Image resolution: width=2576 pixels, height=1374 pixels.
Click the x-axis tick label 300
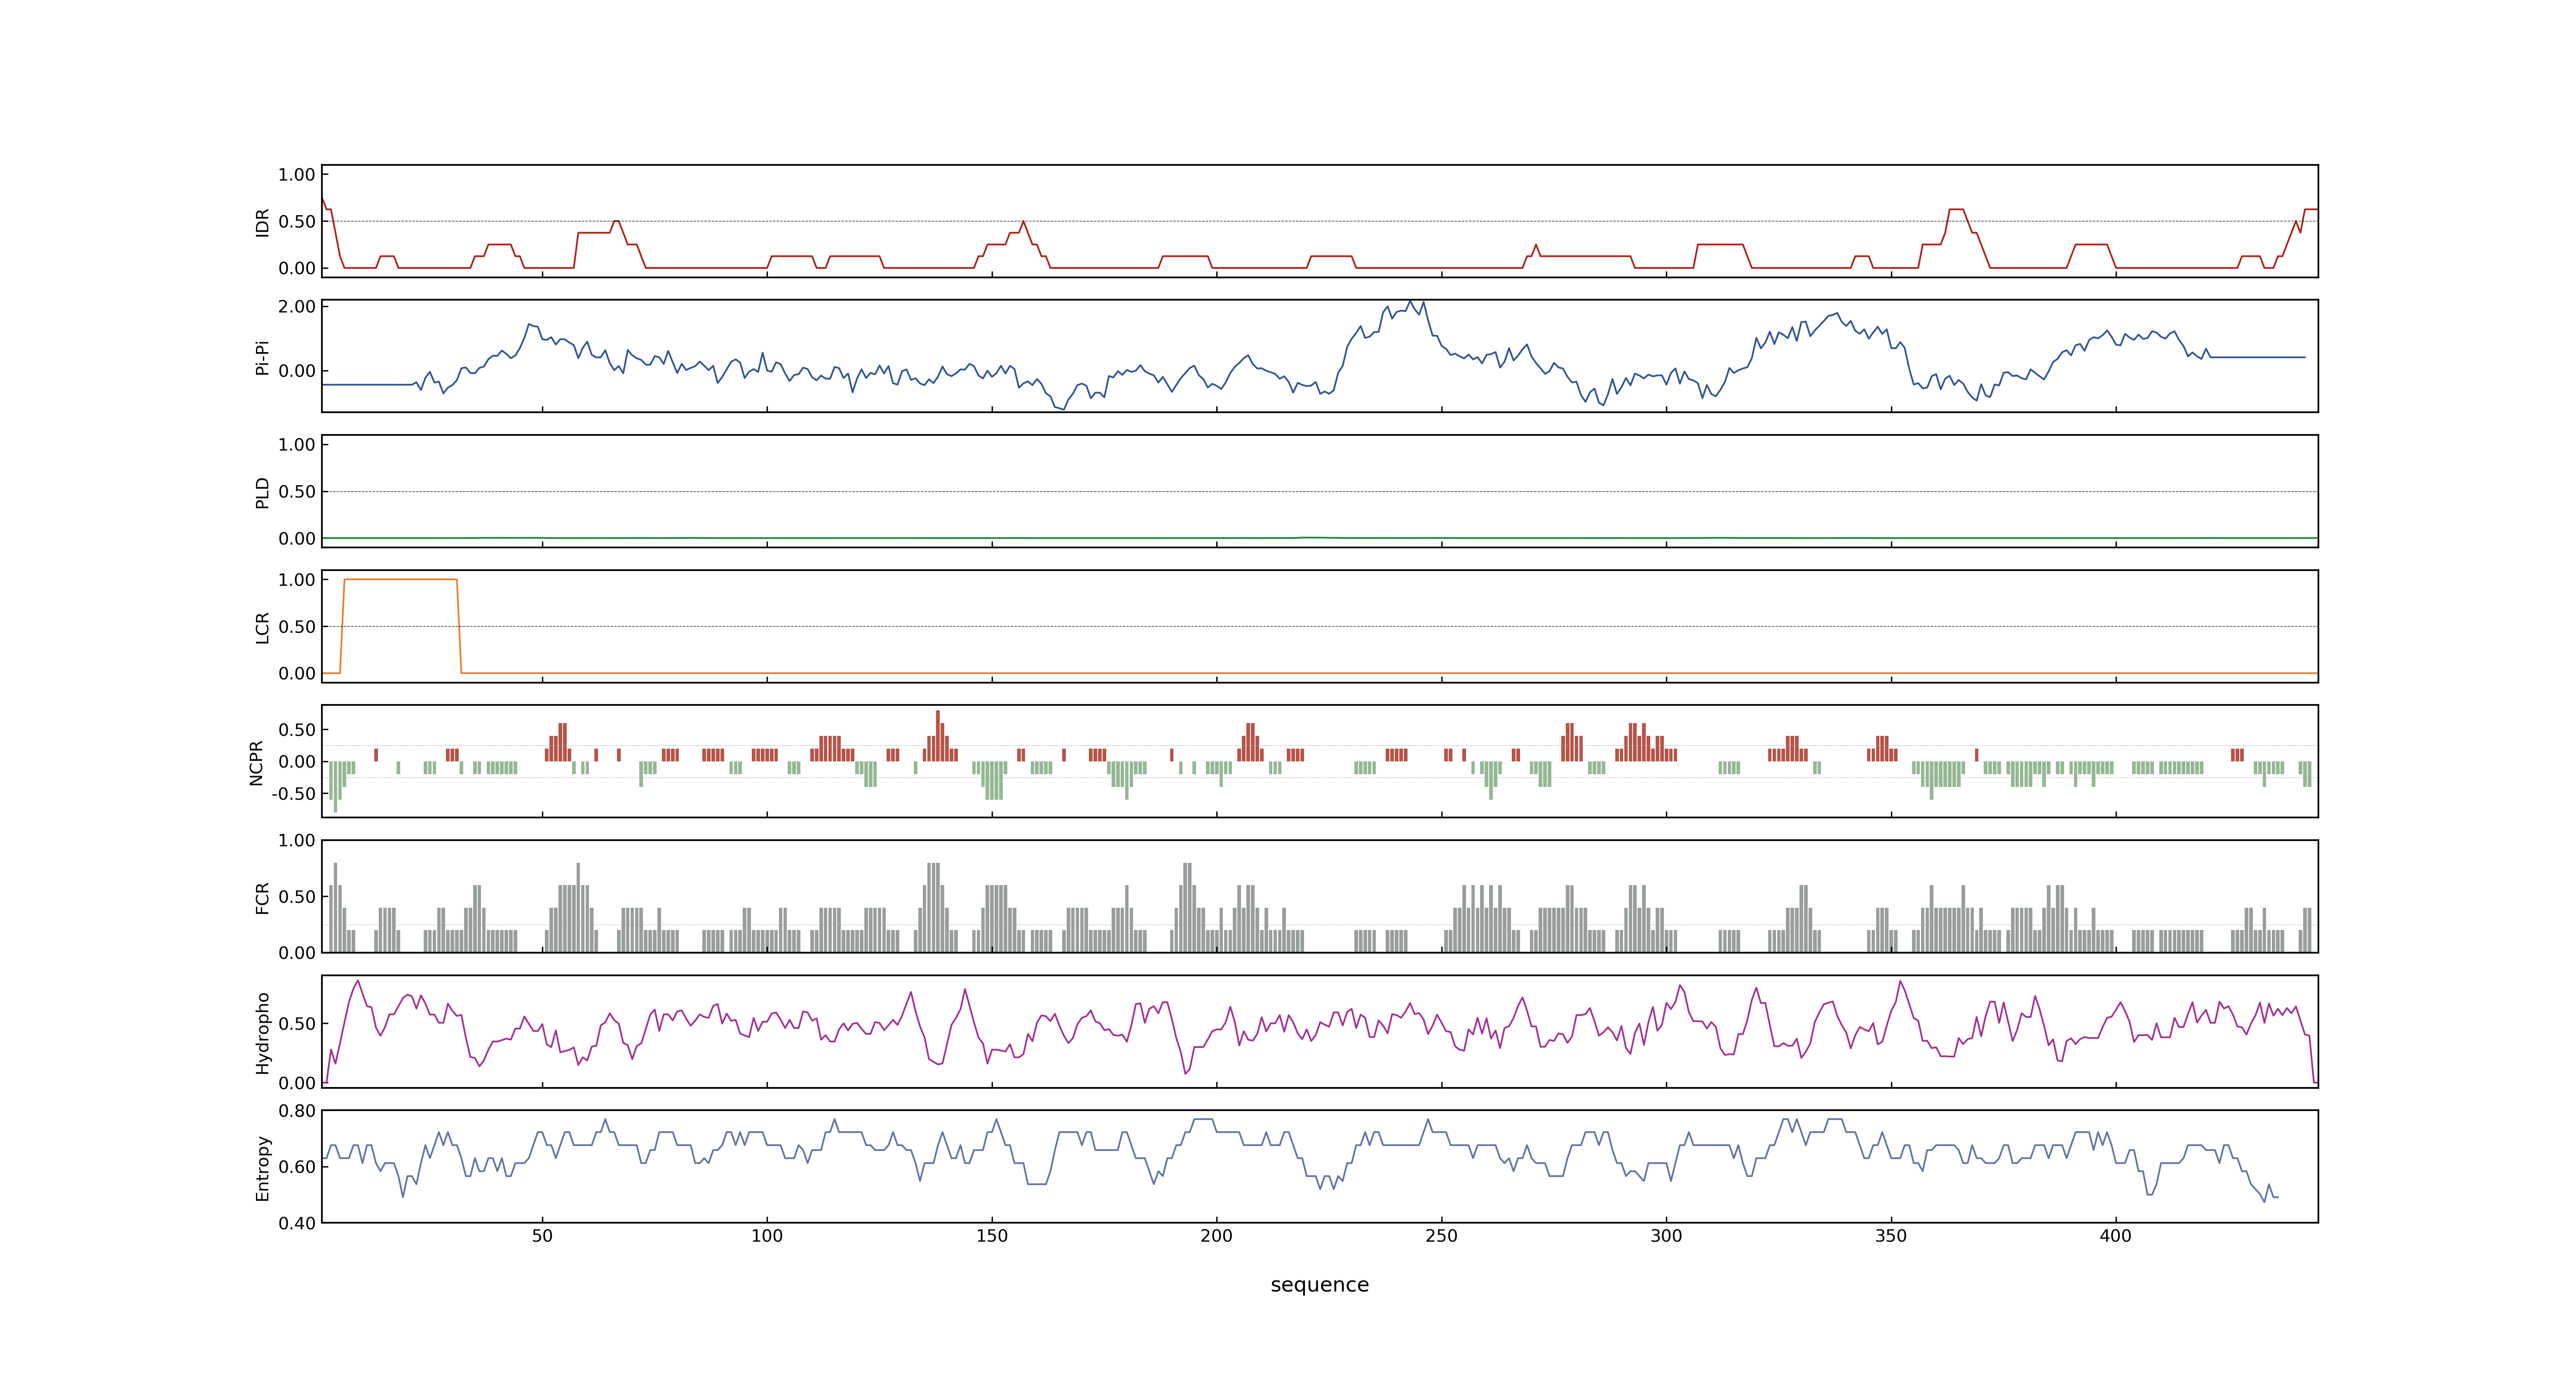[1666, 1236]
